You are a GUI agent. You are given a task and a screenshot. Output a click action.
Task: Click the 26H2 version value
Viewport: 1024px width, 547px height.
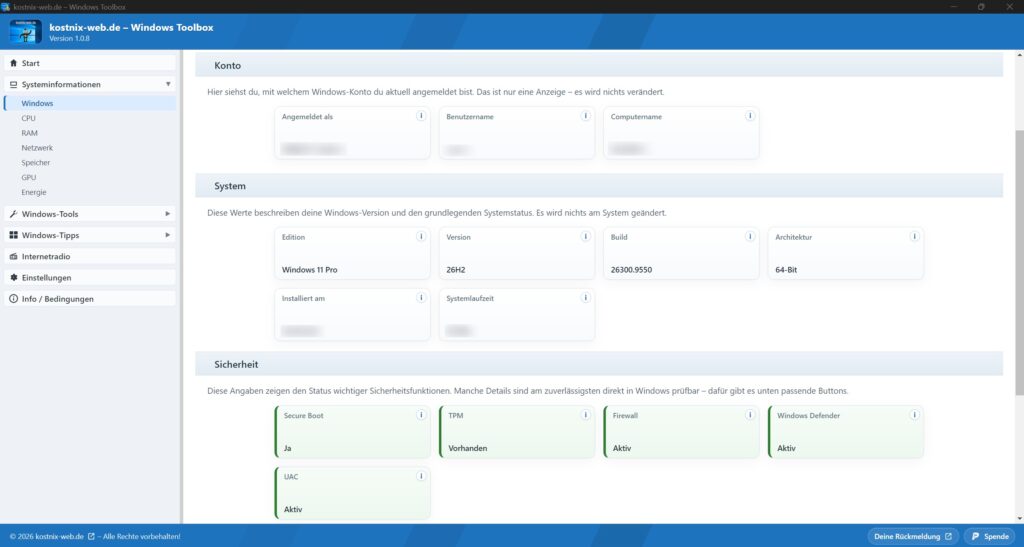click(456, 270)
